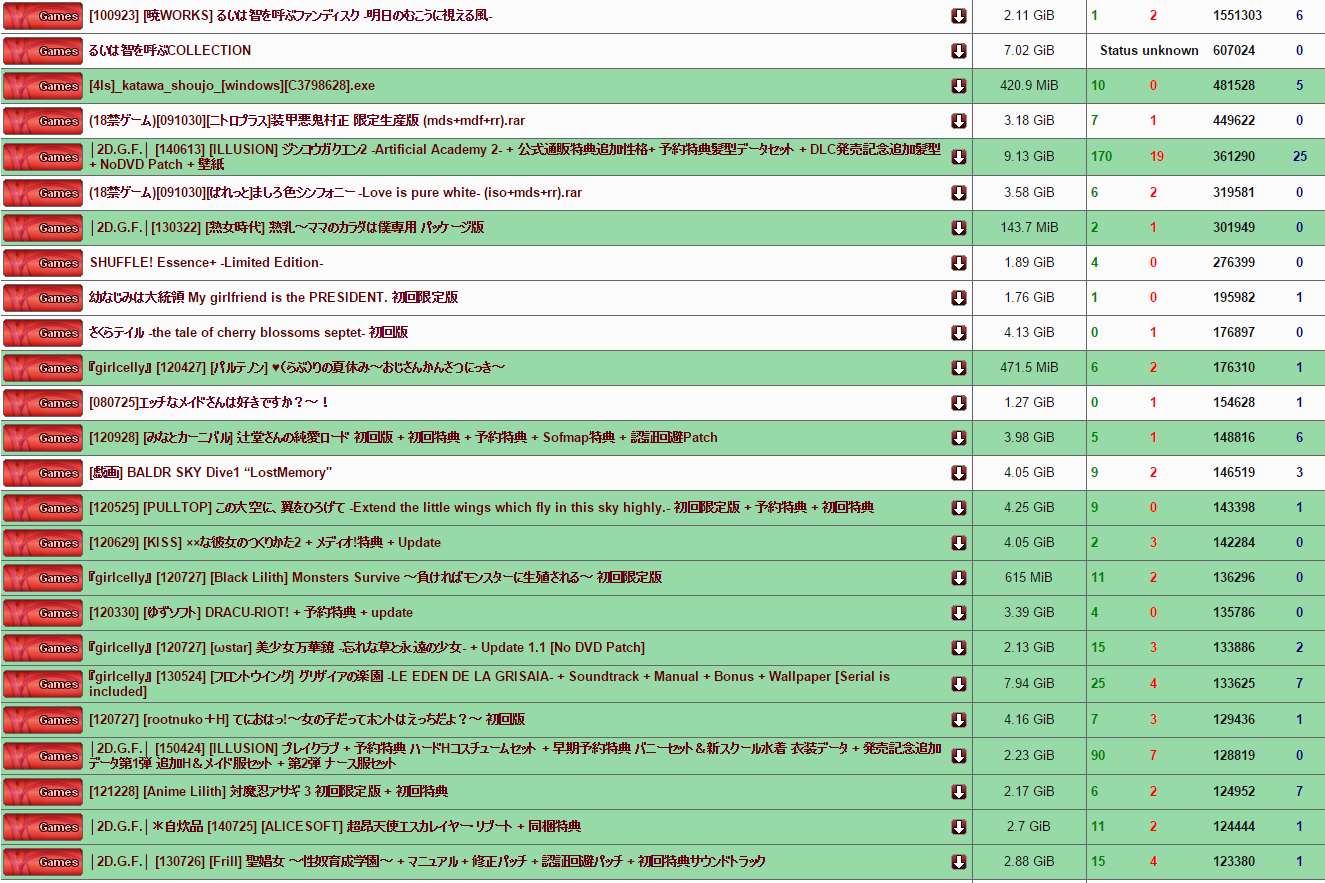Image resolution: width=1325 pixels, height=883 pixels.
Task: Click the 1.76 GiB size value
Action: (1029, 298)
